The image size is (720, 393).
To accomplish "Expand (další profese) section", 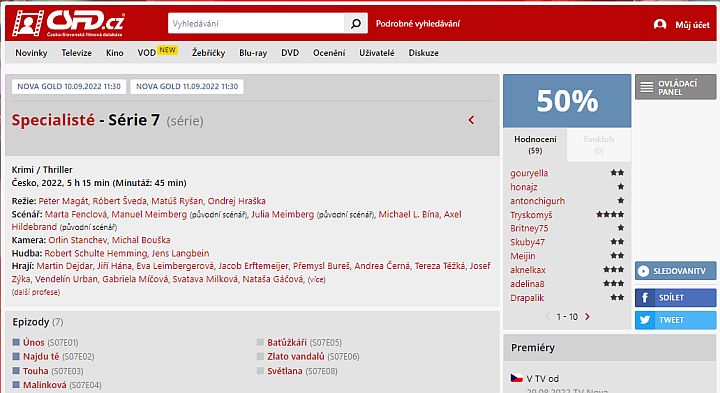I will pyautogui.click(x=36, y=292).
